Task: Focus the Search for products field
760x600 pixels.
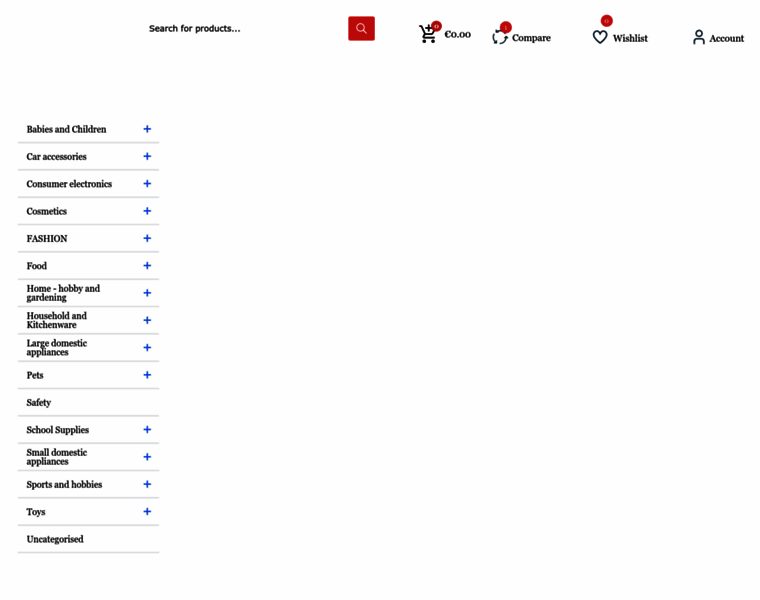Action: [245, 29]
